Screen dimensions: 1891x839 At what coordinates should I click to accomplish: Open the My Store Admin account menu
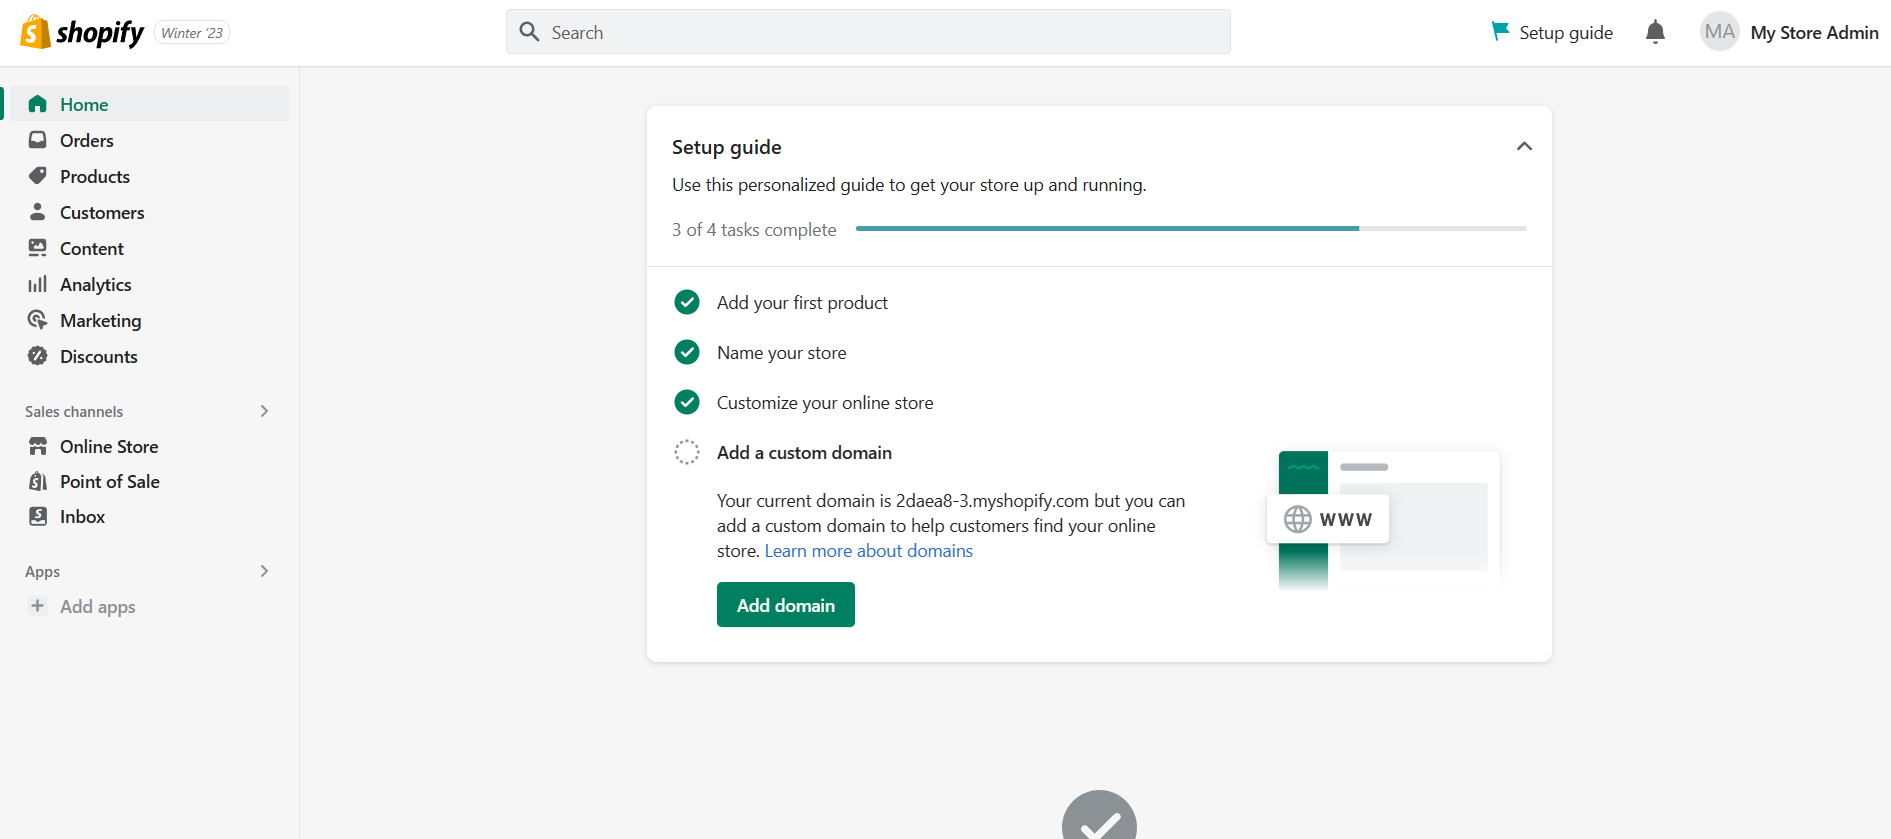click(x=1790, y=32)
